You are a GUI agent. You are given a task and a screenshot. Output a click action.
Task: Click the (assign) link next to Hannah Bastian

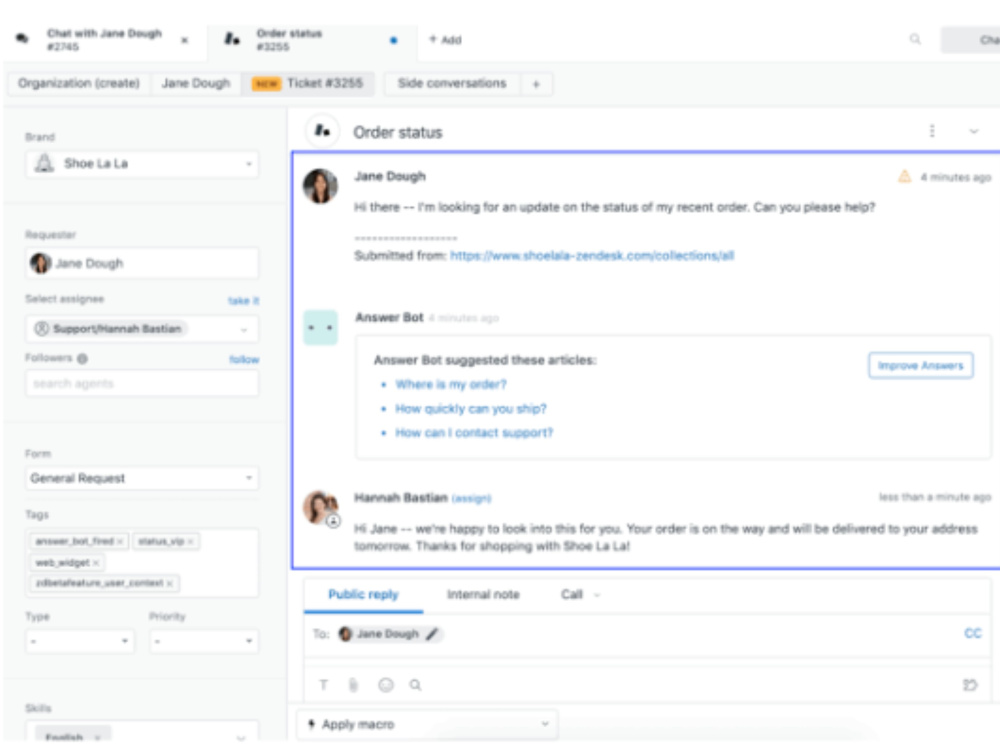(471, 498)
